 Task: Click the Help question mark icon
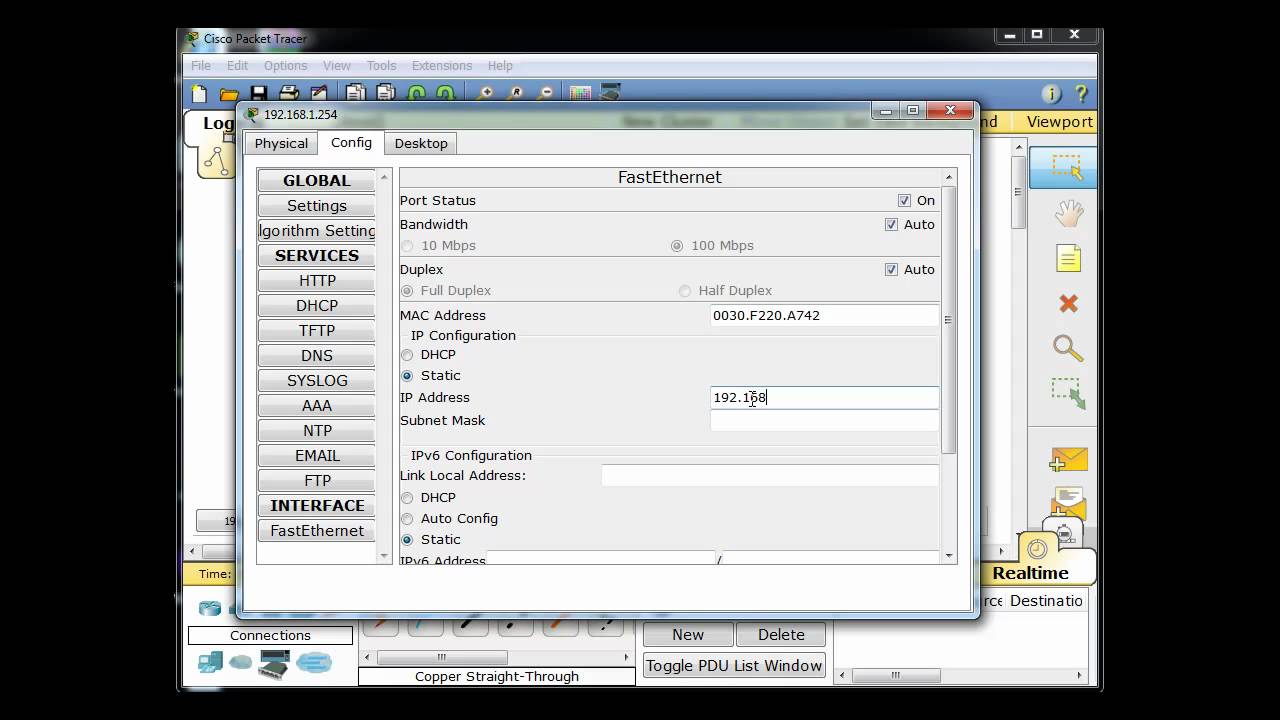[1081, 94]
